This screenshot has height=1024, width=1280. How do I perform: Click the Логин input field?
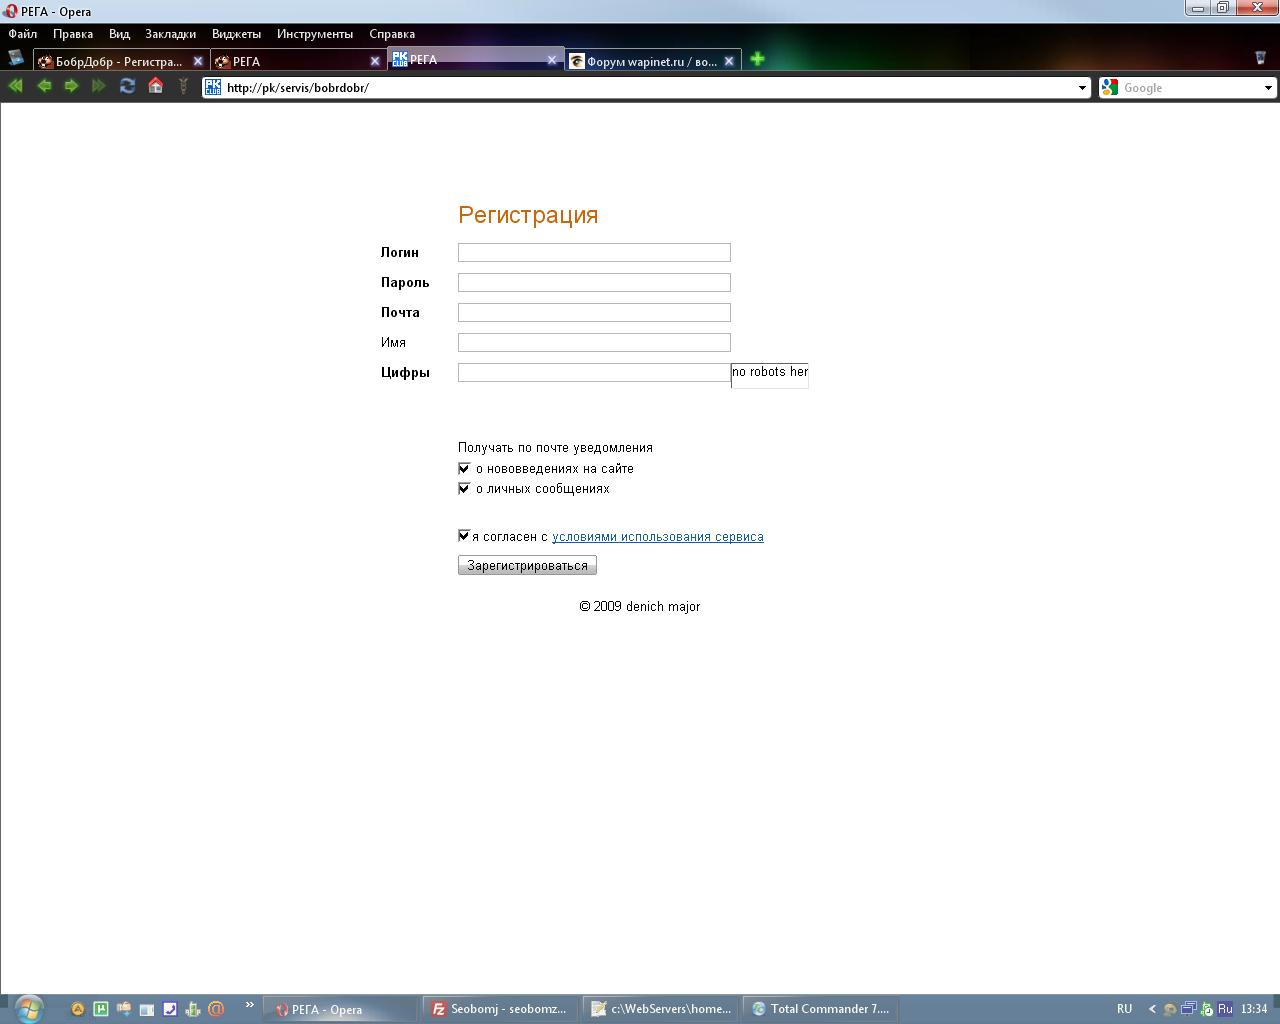tap(594, 253)
